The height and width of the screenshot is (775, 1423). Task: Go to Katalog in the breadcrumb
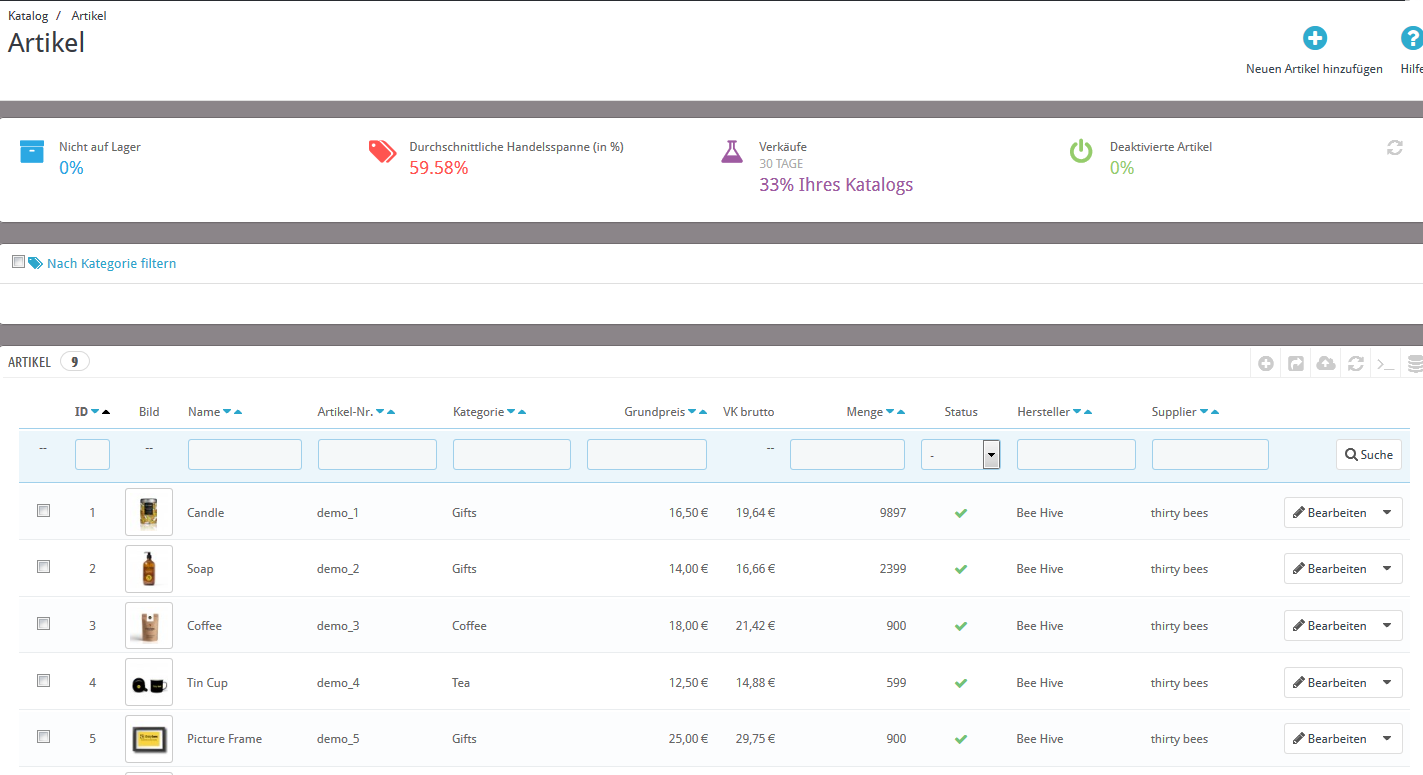(28, 16)
